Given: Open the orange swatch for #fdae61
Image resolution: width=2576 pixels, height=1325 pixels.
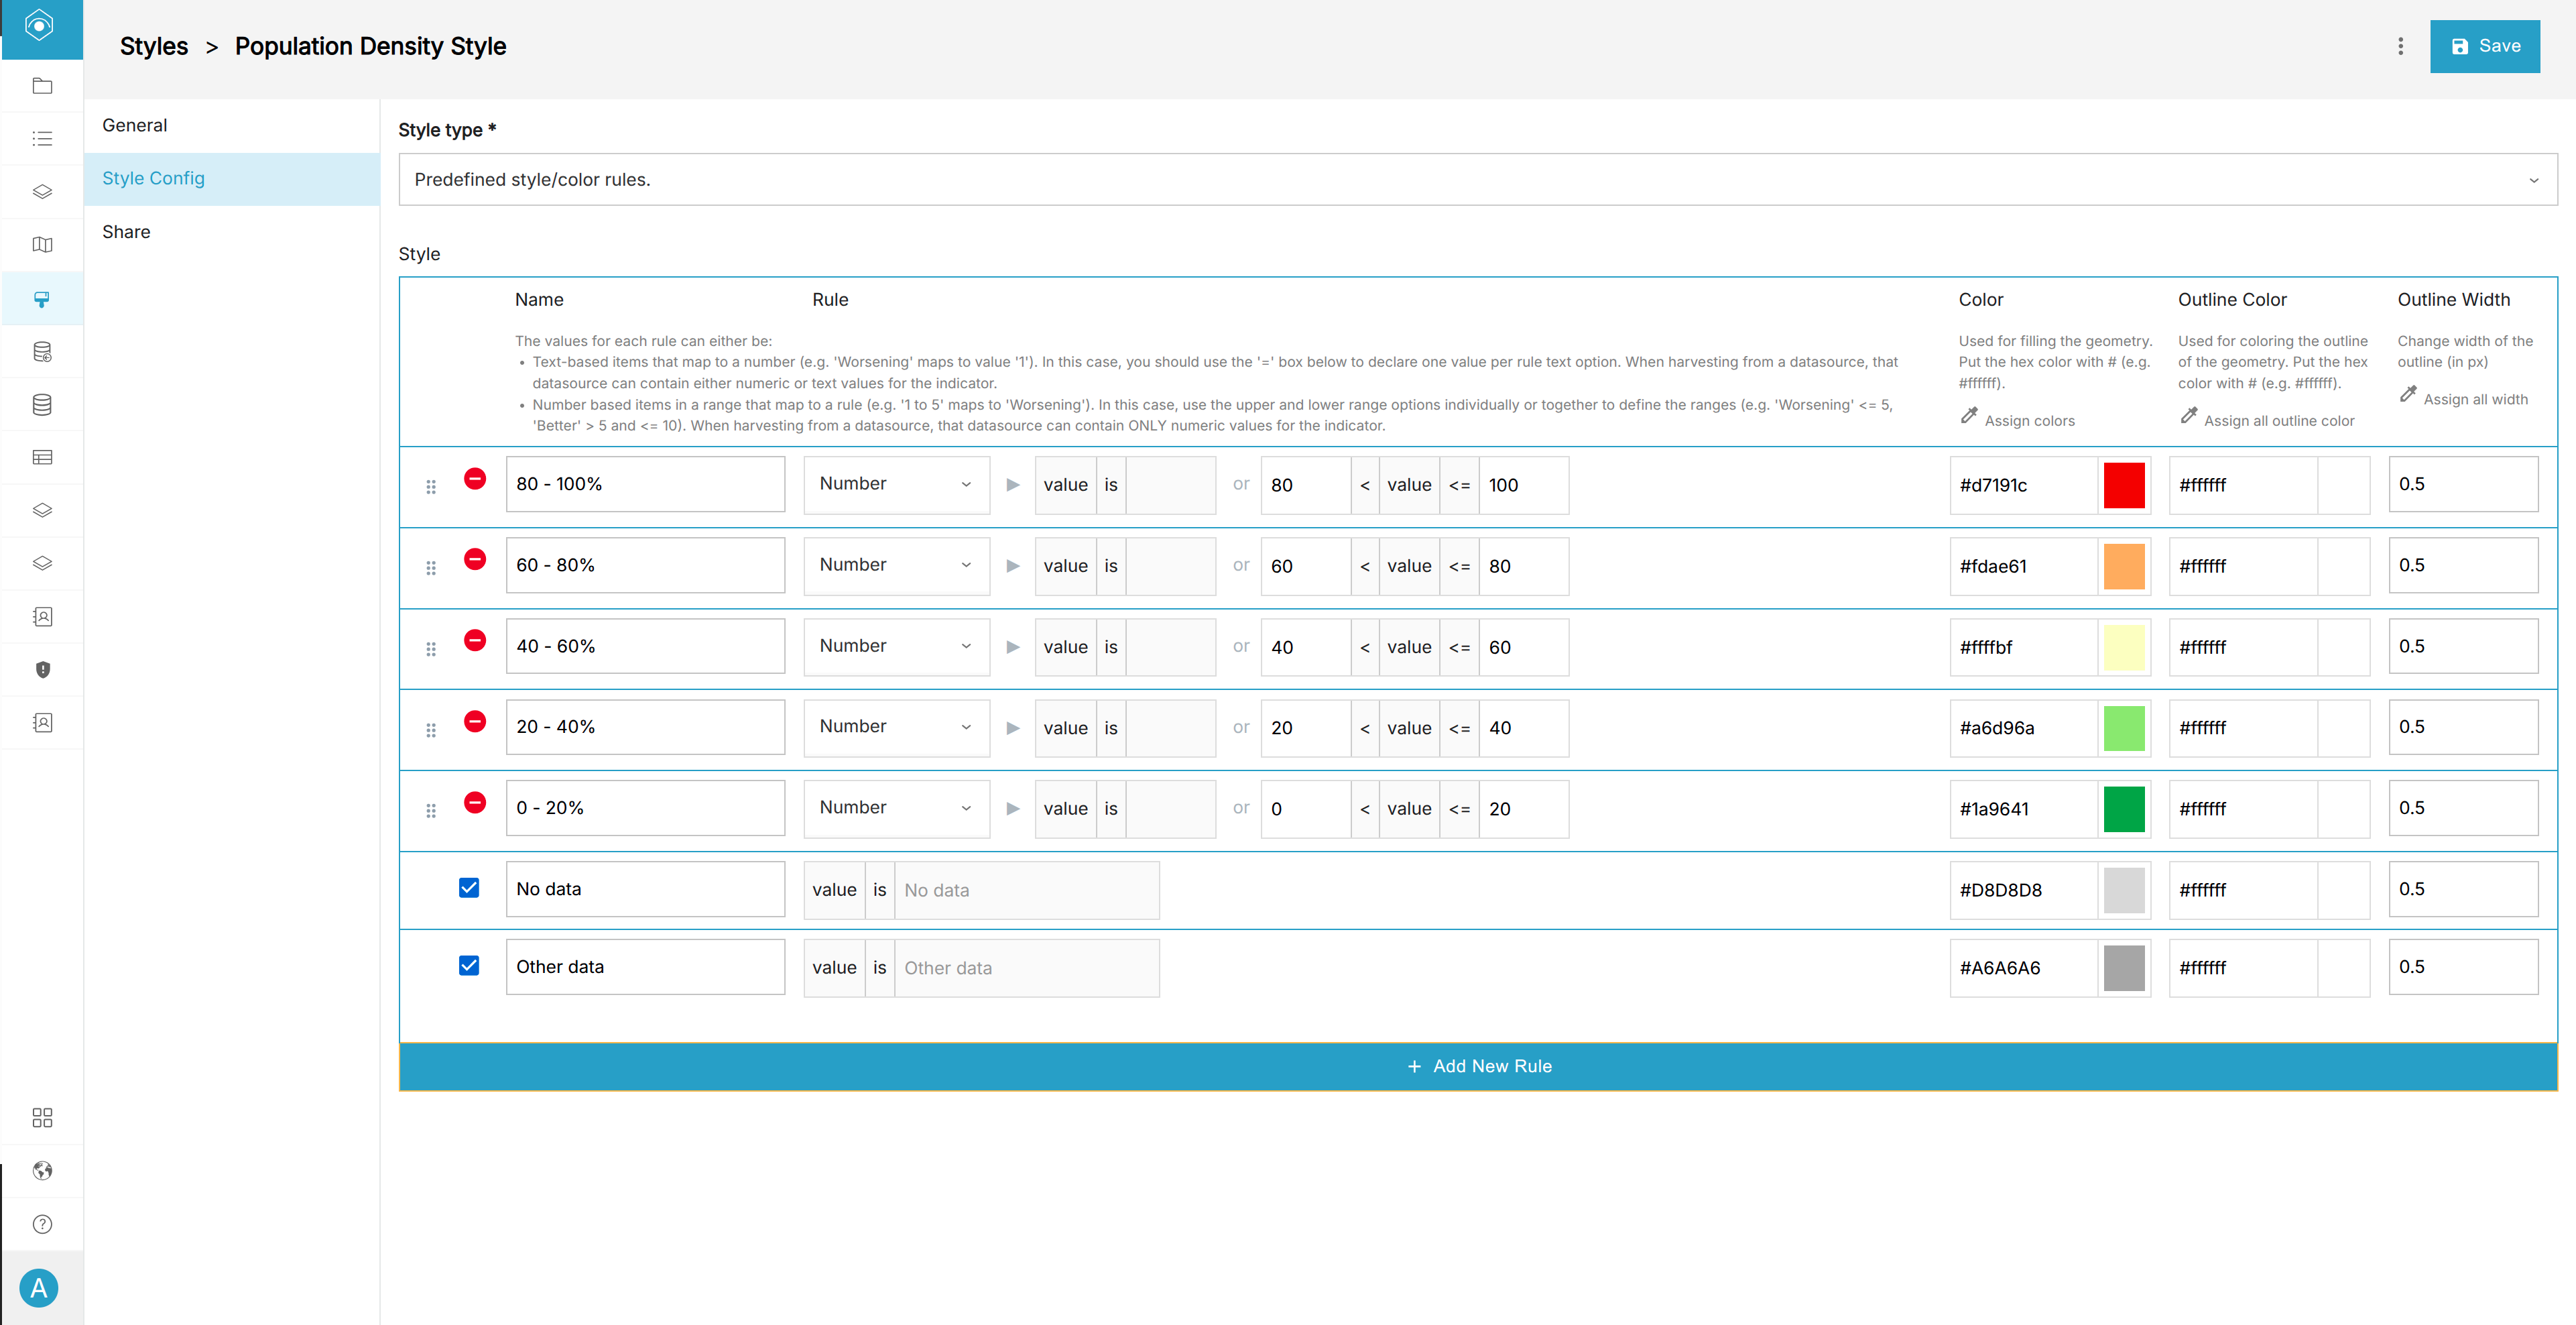Looking at the screenshot, I should 2124,566.
